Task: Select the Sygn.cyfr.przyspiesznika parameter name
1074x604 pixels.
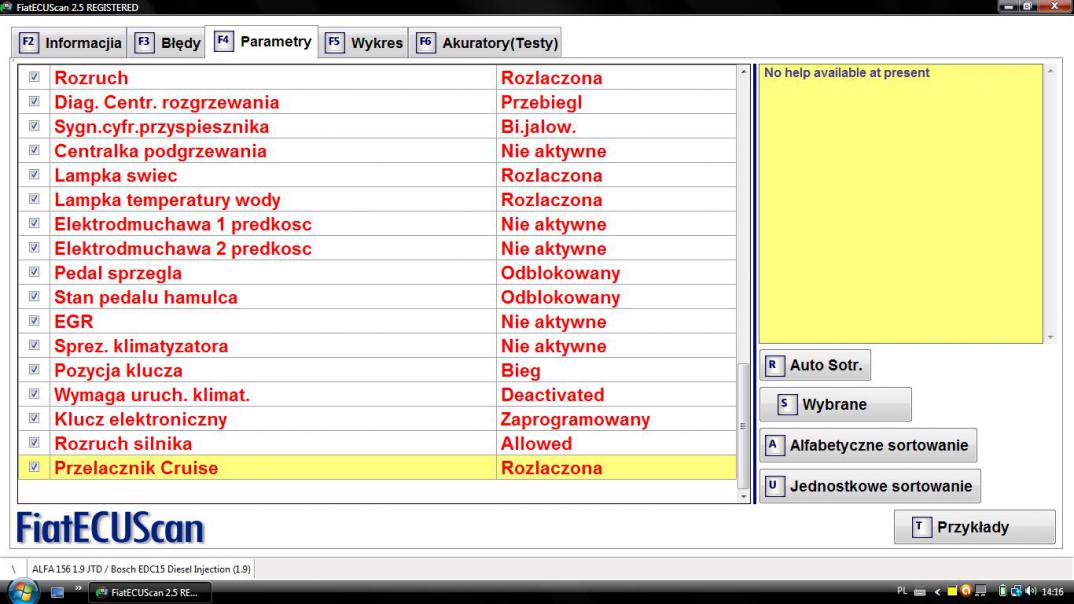Action: 162,127
